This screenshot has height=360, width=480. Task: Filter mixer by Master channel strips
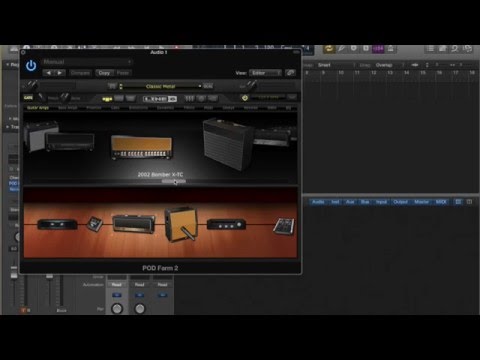[x=421, y=202]
